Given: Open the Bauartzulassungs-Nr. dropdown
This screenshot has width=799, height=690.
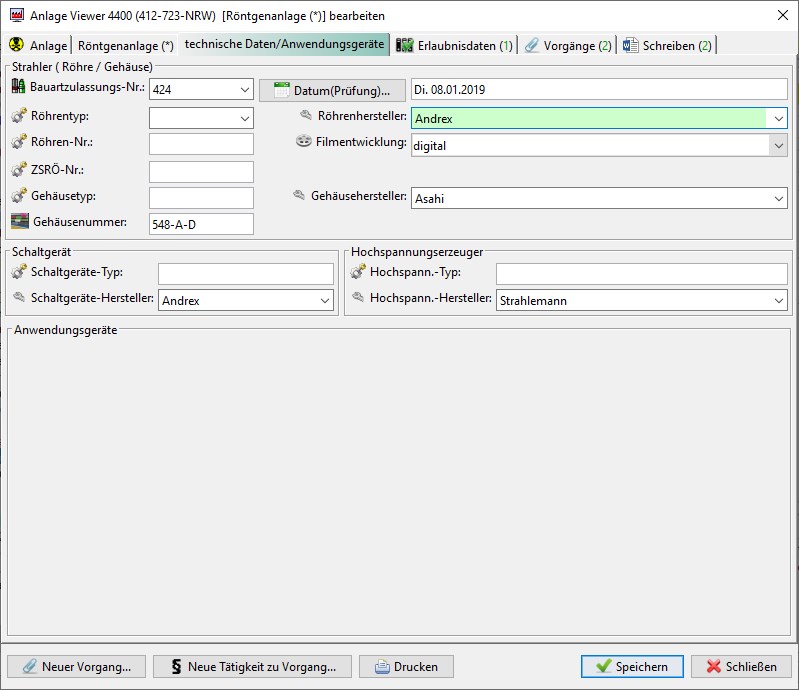Looking at the screenshot, I should click(245, 90).
